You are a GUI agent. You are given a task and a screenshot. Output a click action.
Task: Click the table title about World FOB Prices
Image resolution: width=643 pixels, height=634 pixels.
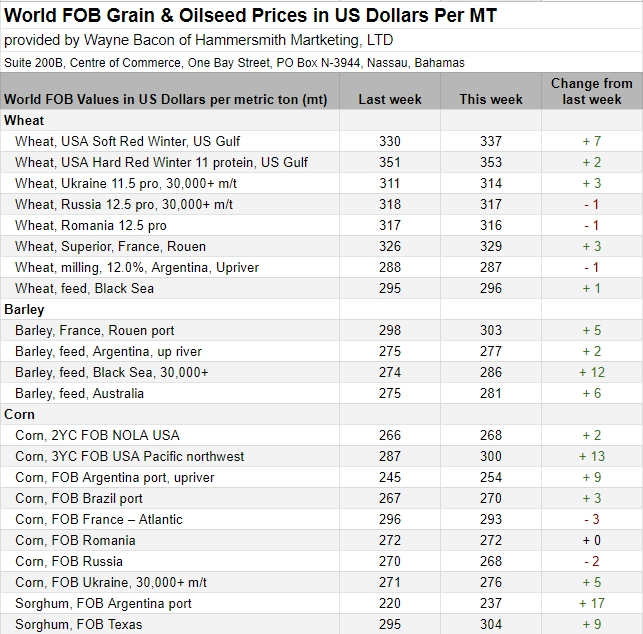coord(250,17)
